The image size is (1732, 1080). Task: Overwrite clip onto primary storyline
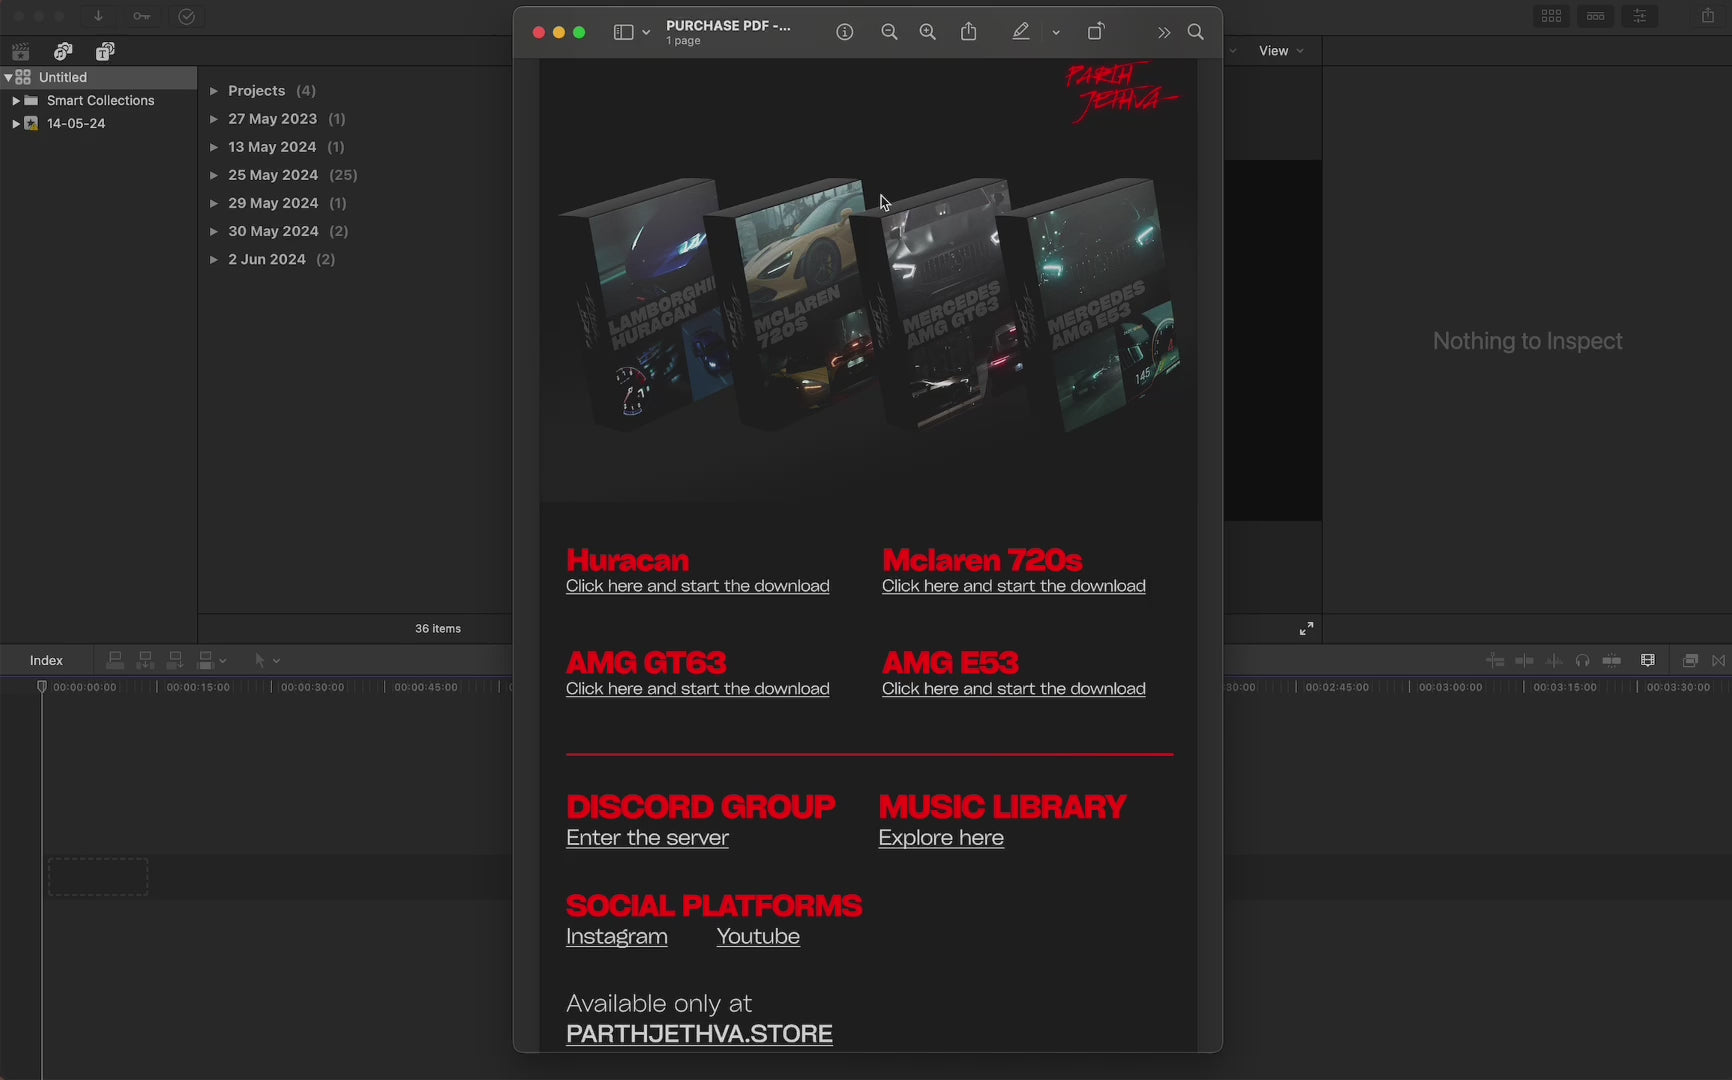205,660
